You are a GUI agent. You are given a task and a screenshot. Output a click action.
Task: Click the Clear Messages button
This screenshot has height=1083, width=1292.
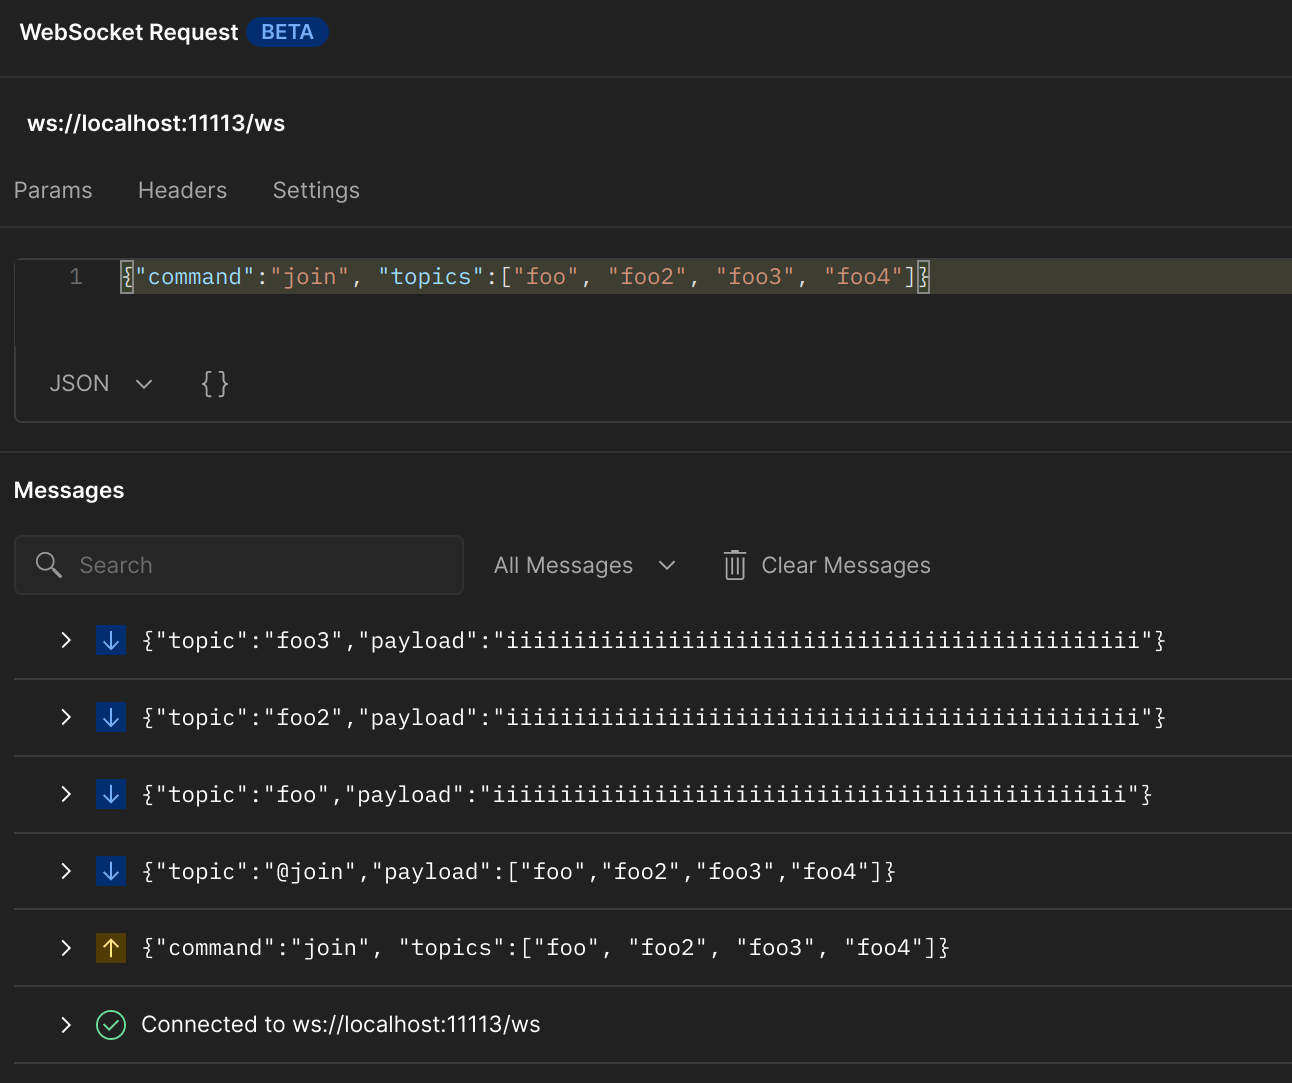pyautogui.click(x=845, y=565)
